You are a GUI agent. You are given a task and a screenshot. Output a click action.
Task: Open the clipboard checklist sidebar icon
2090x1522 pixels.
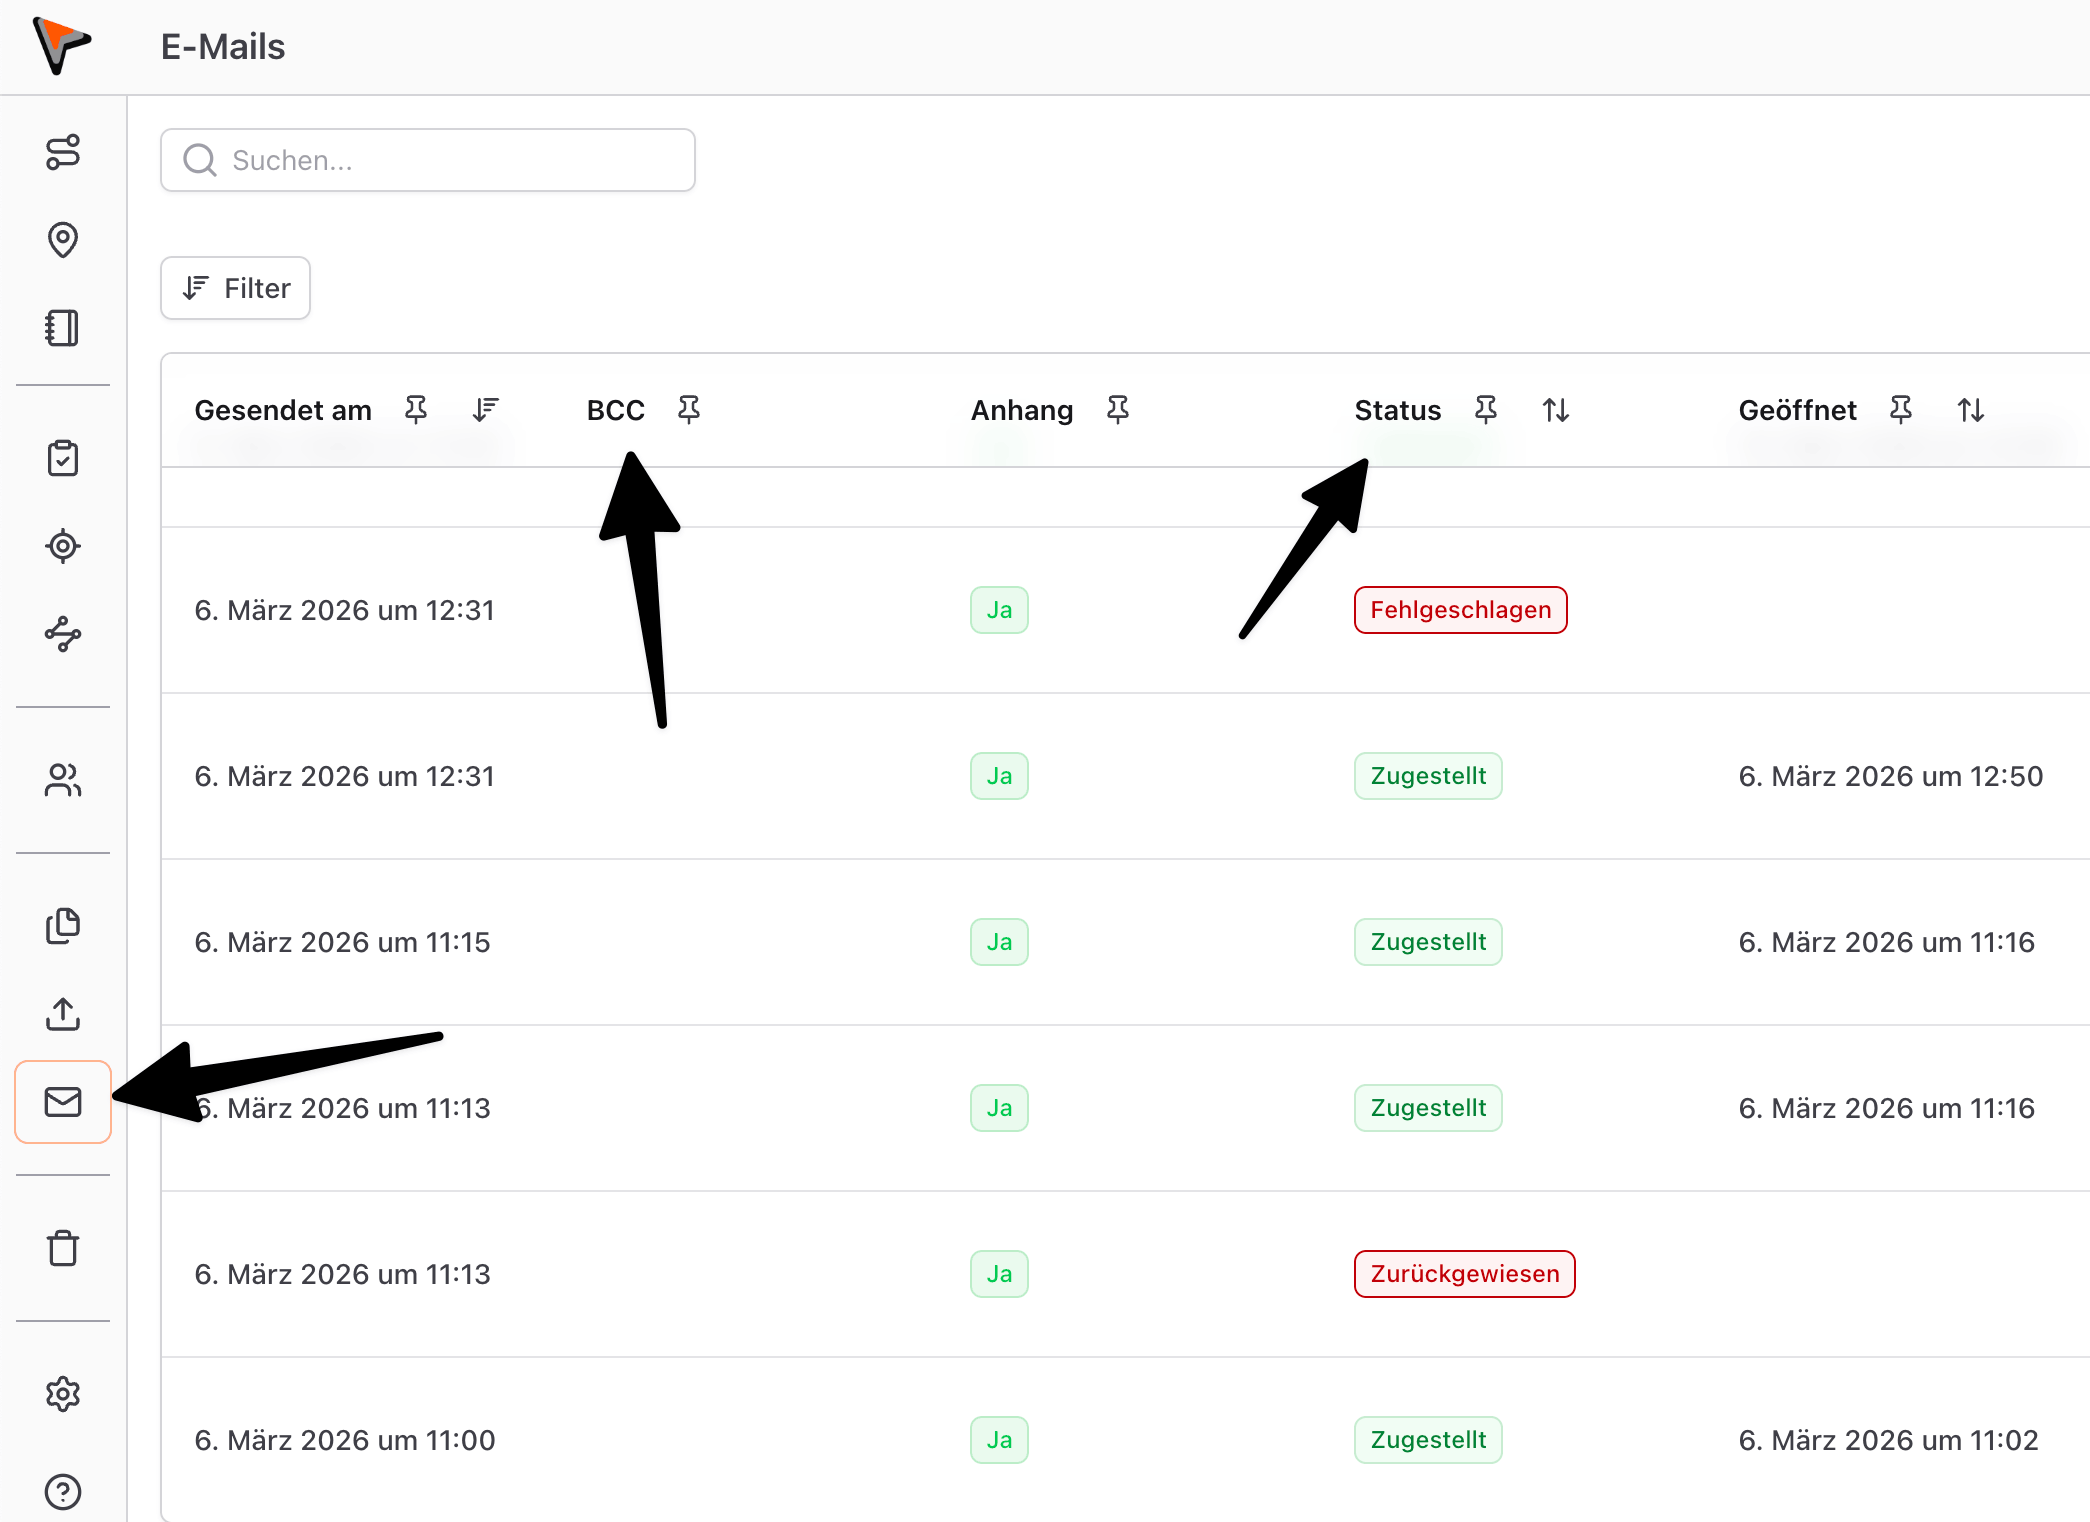pos(62,458)
